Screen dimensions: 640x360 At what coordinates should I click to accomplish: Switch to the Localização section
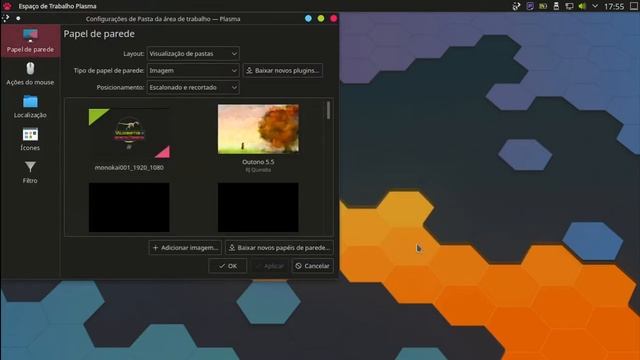pos(30,107)
